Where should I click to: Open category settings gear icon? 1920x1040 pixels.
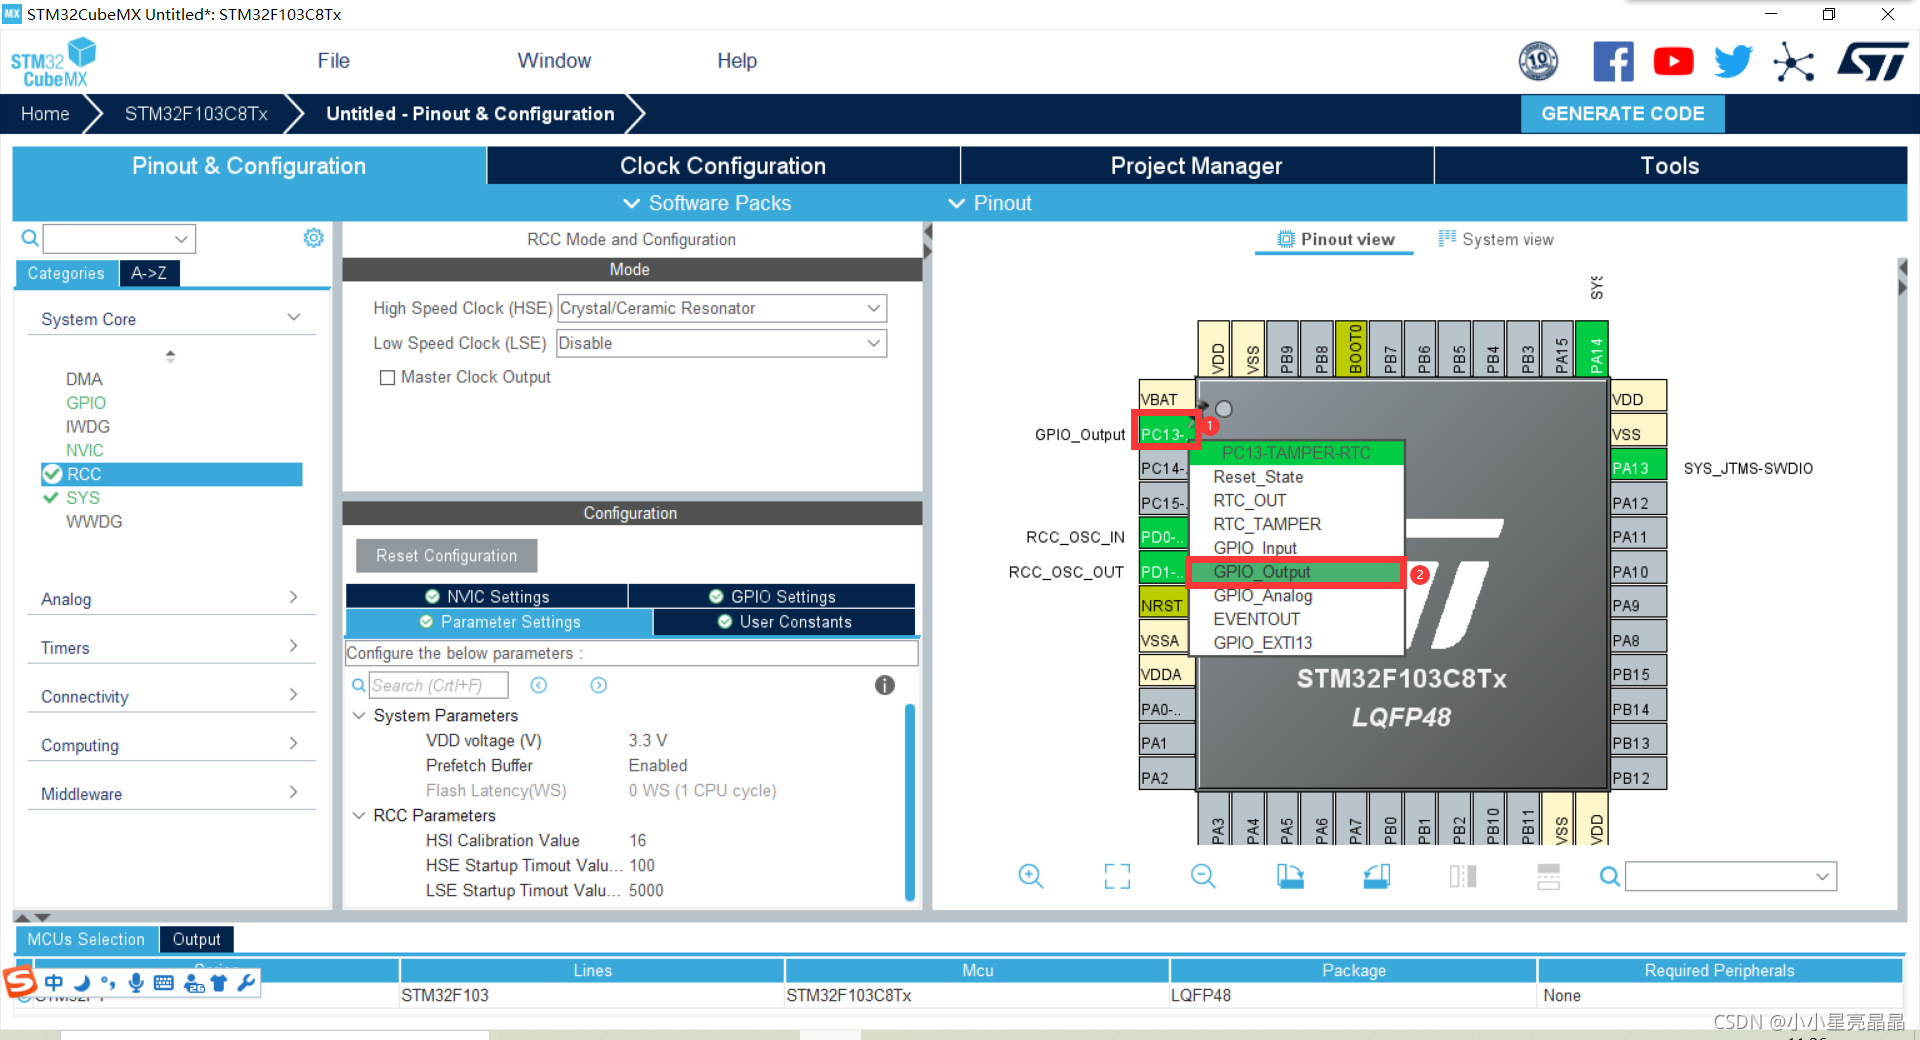pyautogui.click(x=313, y=238)
